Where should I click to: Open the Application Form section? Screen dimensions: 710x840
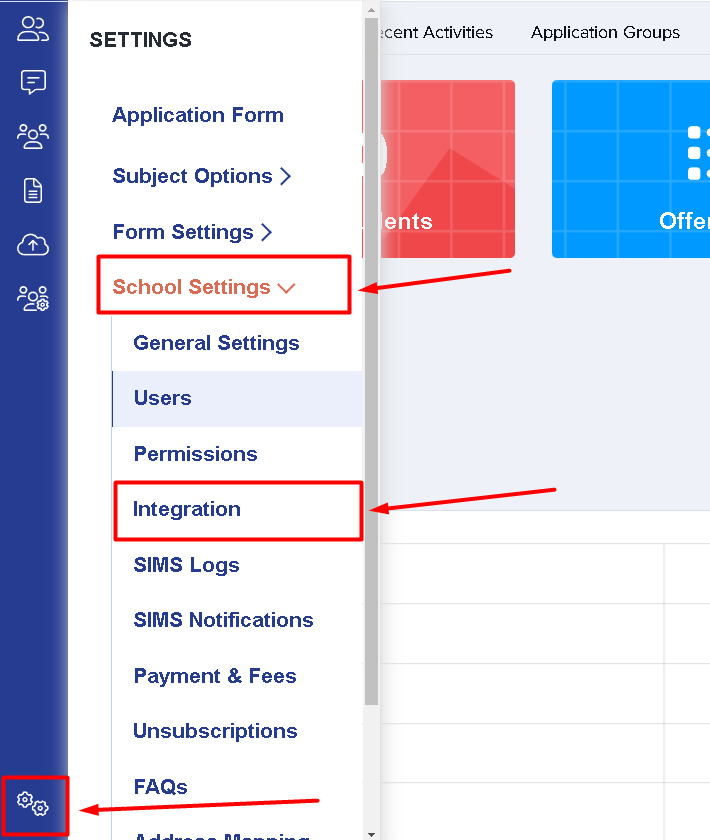pos(197,115)
